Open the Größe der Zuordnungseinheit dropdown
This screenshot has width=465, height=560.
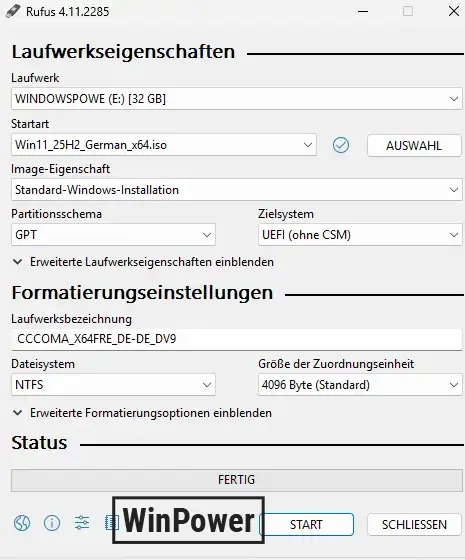(x=360, y=385)
